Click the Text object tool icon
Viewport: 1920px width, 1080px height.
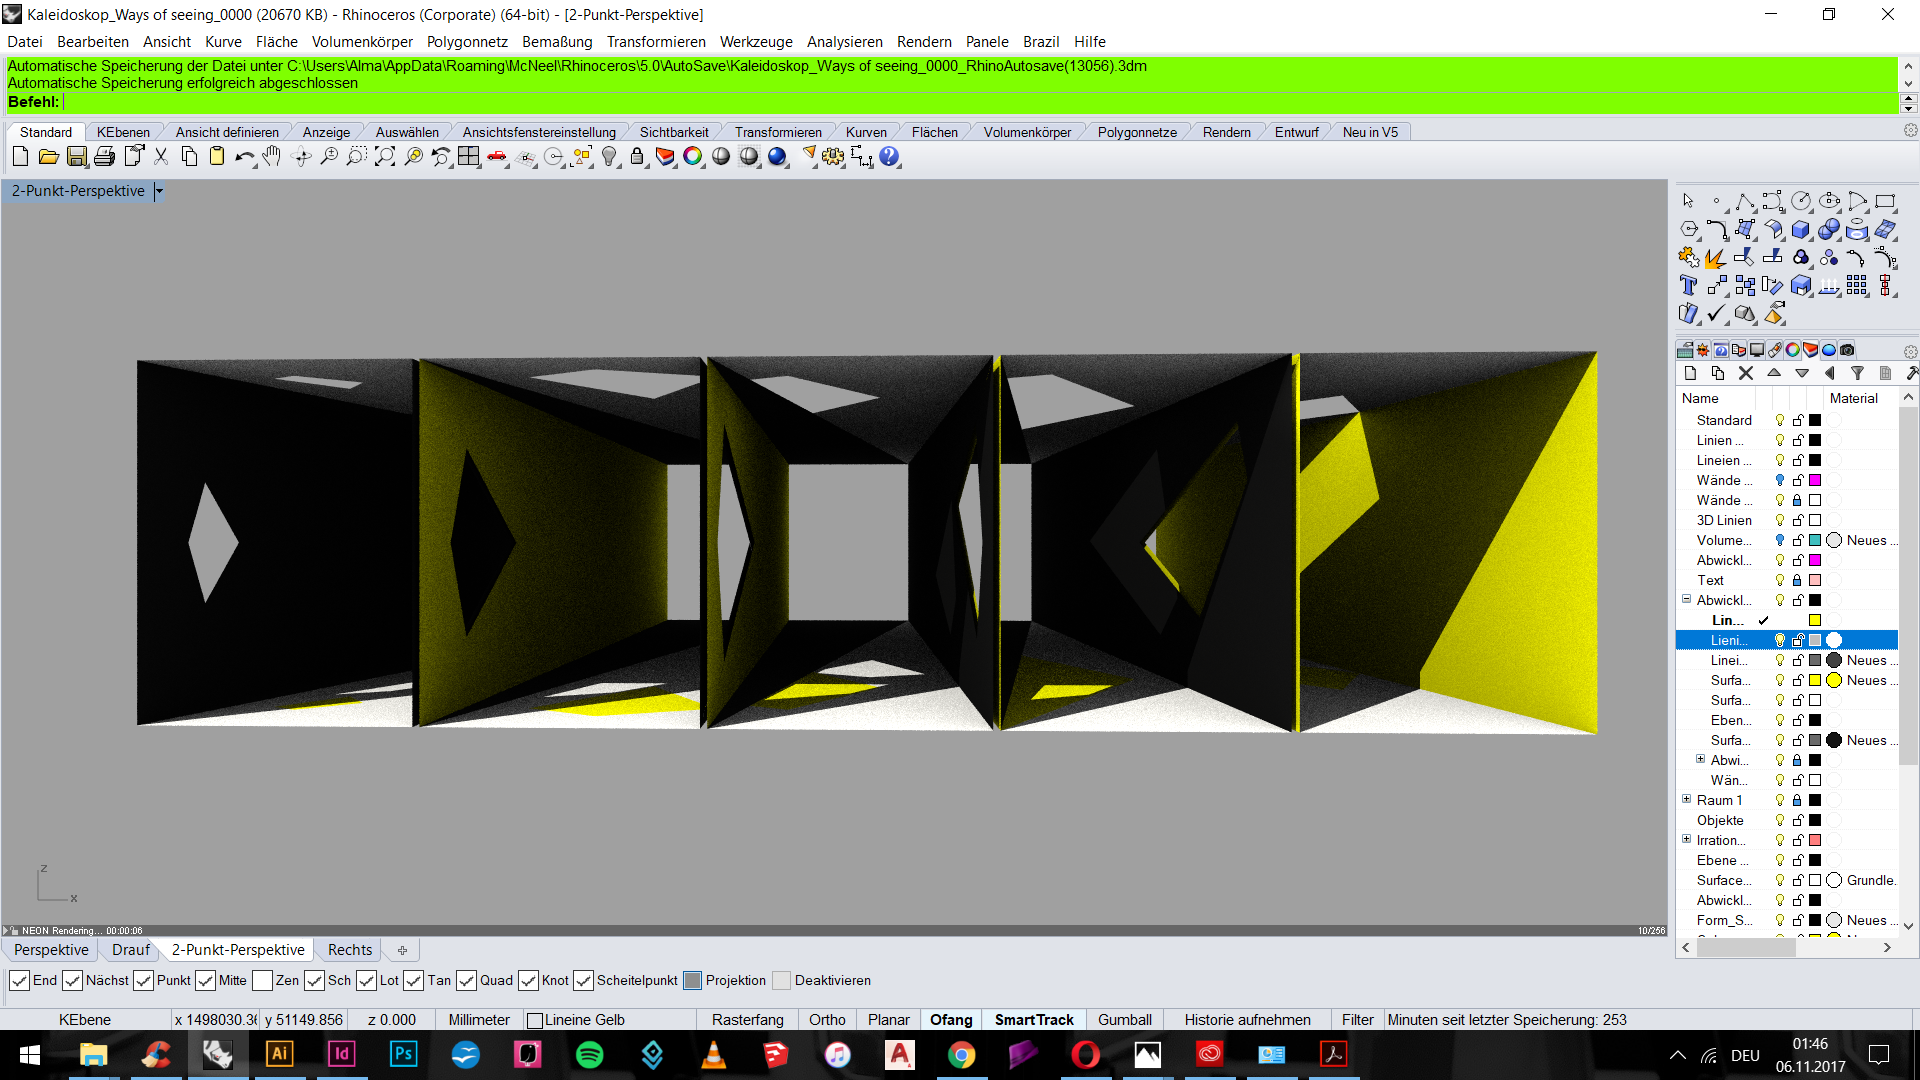click(x=1689, y=286)
